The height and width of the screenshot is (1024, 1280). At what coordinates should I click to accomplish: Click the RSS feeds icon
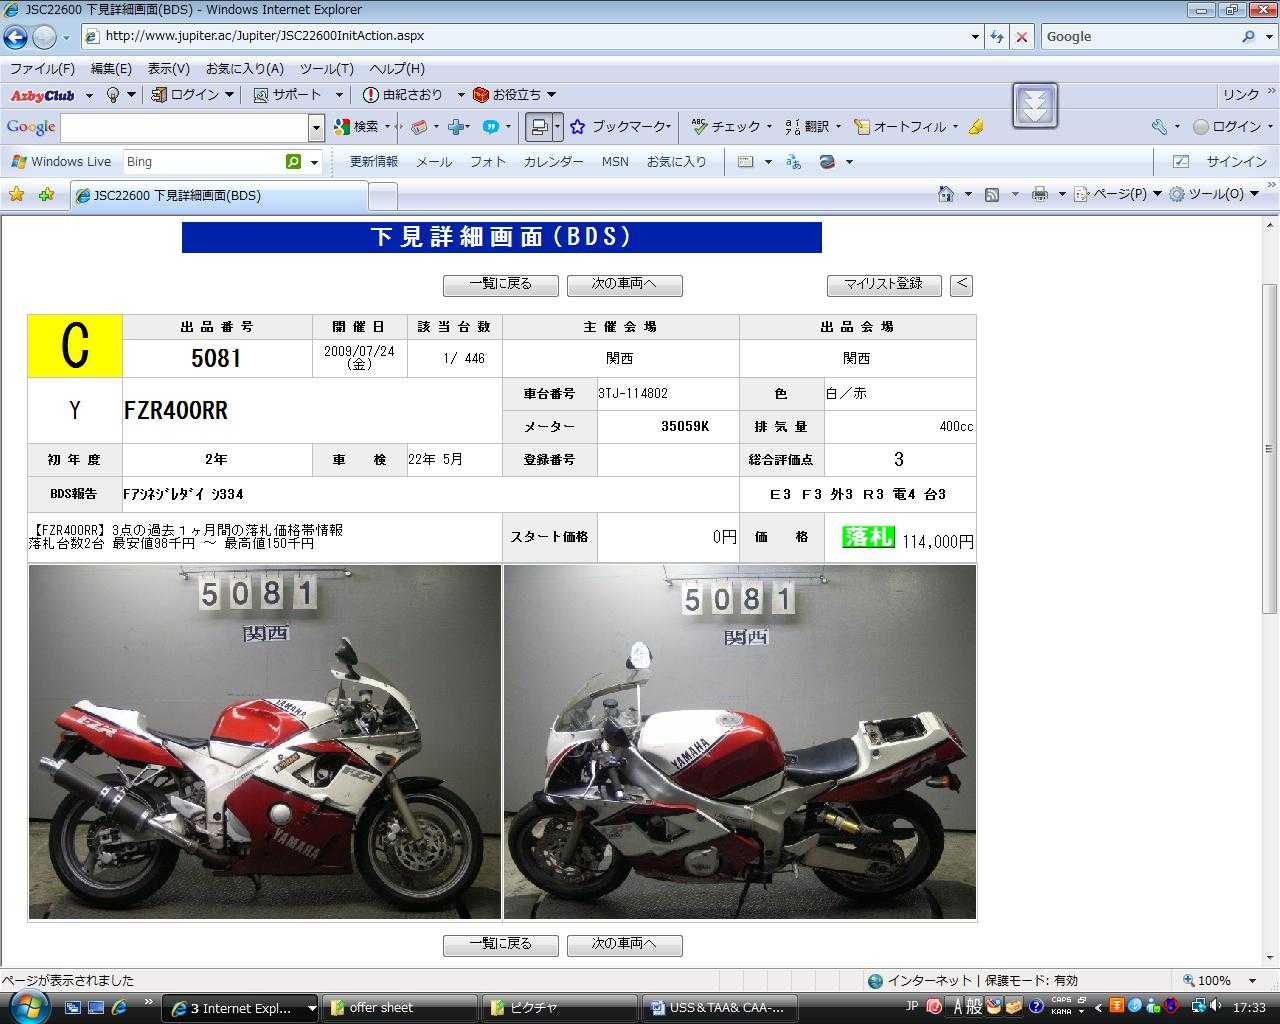pyautogui.click(x=992, y=194)
